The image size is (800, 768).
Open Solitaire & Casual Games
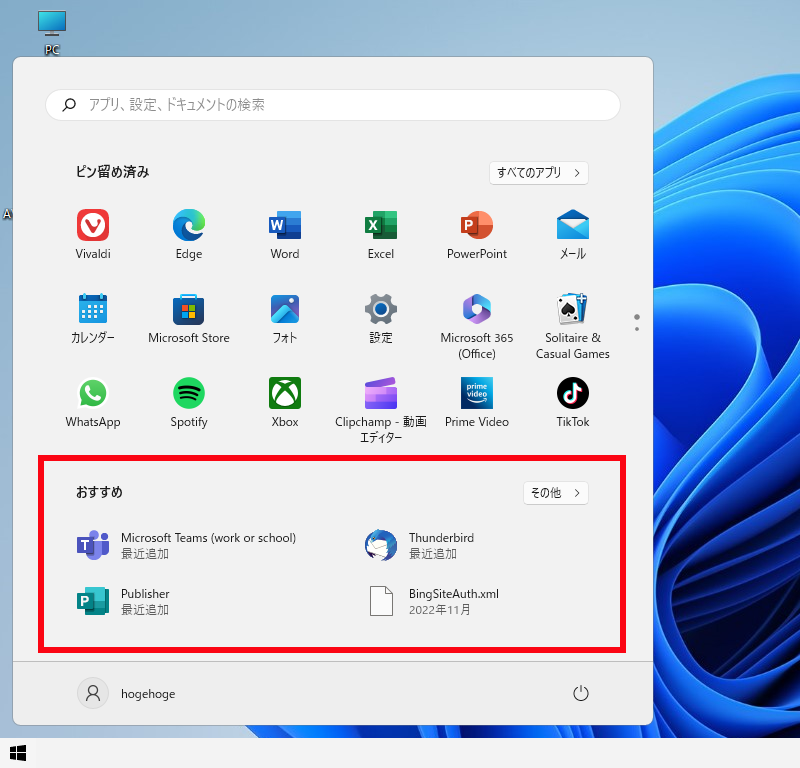coord(572,327)
